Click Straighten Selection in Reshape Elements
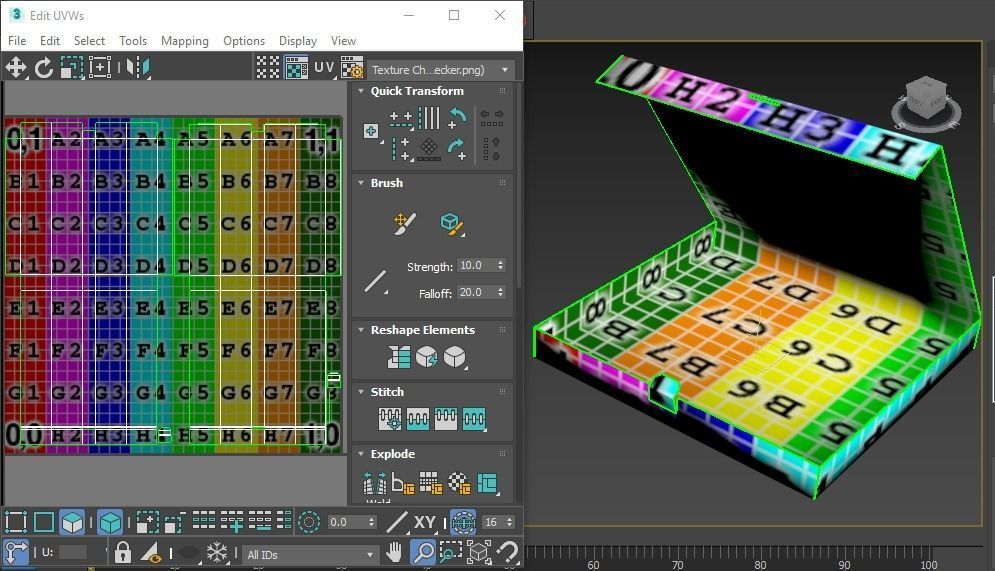Image resolution: width=995 pixels, height=571 pixels. coord(399,357)
